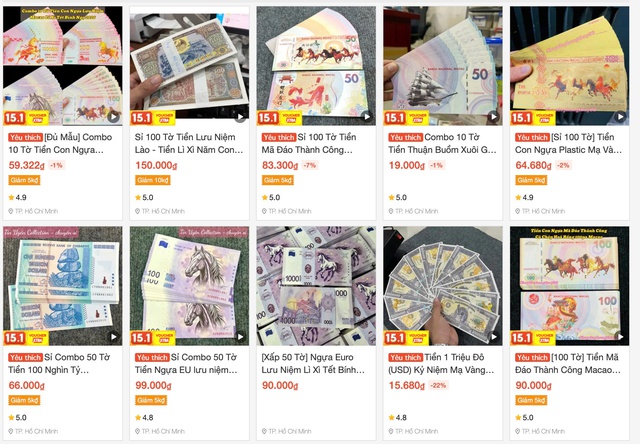Click the Giảm 5kđ tag under 83.300đ price
The height and width of the screenshot is (444, 640).
click(278, 180)
